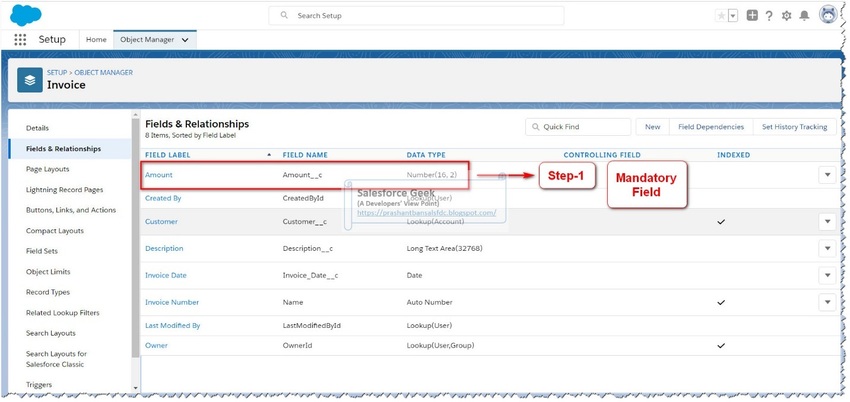The width and height of the screenshot is (850, 402).
Task: Open Record Types in the sidebar
Action: (x=48, y=293)
